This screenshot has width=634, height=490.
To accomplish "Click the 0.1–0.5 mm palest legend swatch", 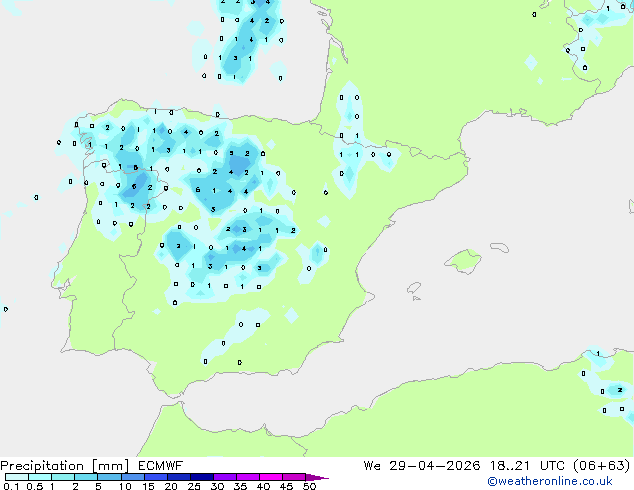I will pyautogui.click(x=17, y=477).
